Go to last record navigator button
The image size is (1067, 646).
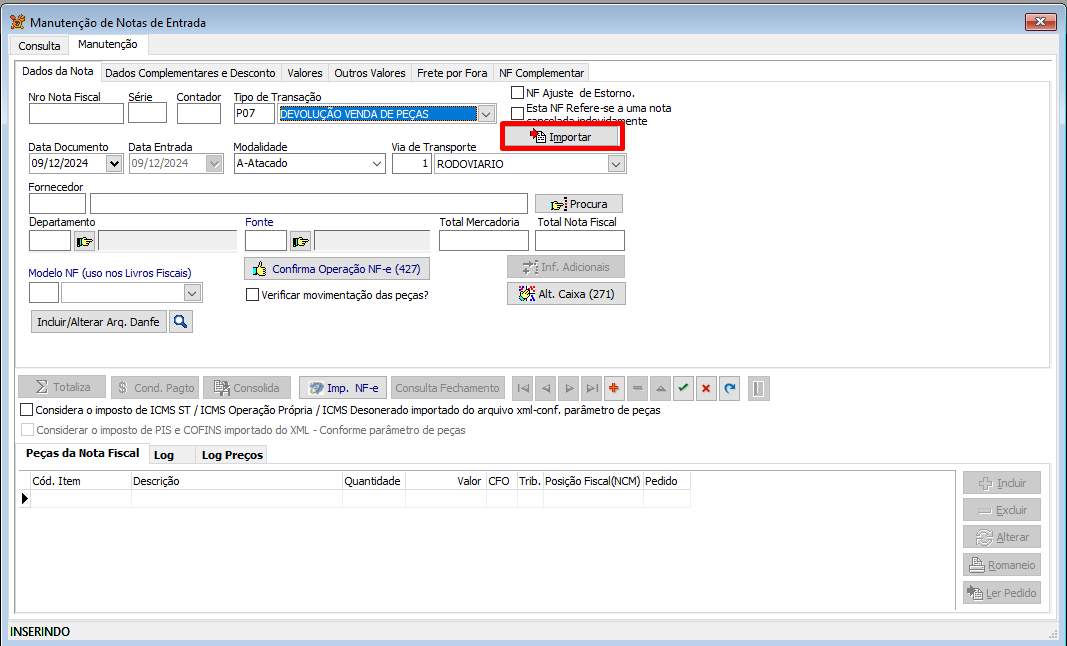point(592,388)
